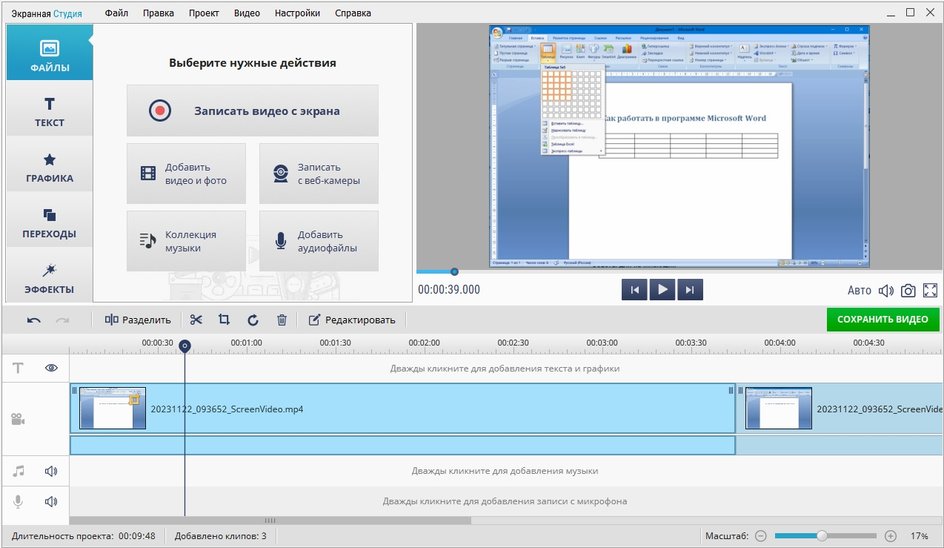This screenshot has width=944, height=548.
Task: Click the film strip add-video icon
Action: (148, 173)
